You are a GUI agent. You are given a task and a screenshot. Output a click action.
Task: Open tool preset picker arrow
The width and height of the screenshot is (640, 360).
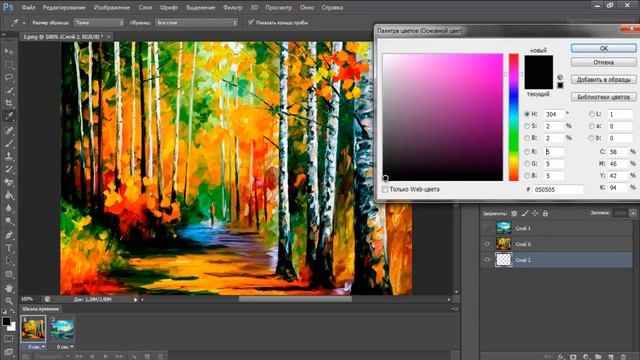point(24,23)
